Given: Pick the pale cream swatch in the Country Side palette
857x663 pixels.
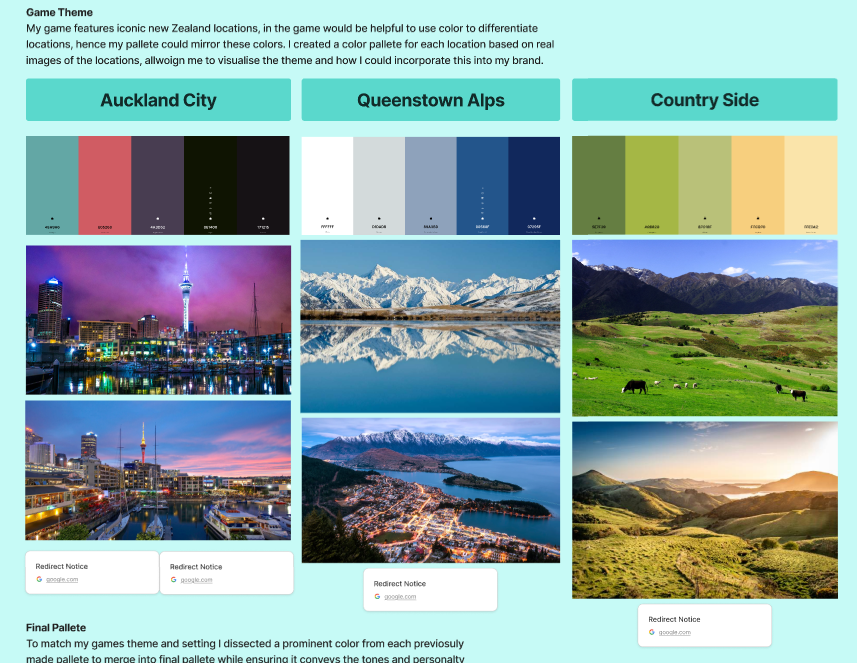Looking at the screenshot, I should click(811, 185).
